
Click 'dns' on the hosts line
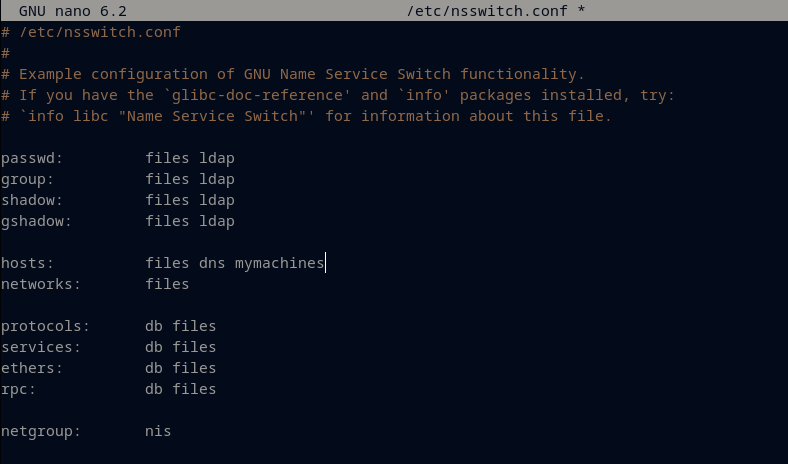pyautogui.click(x=212, y=263)
